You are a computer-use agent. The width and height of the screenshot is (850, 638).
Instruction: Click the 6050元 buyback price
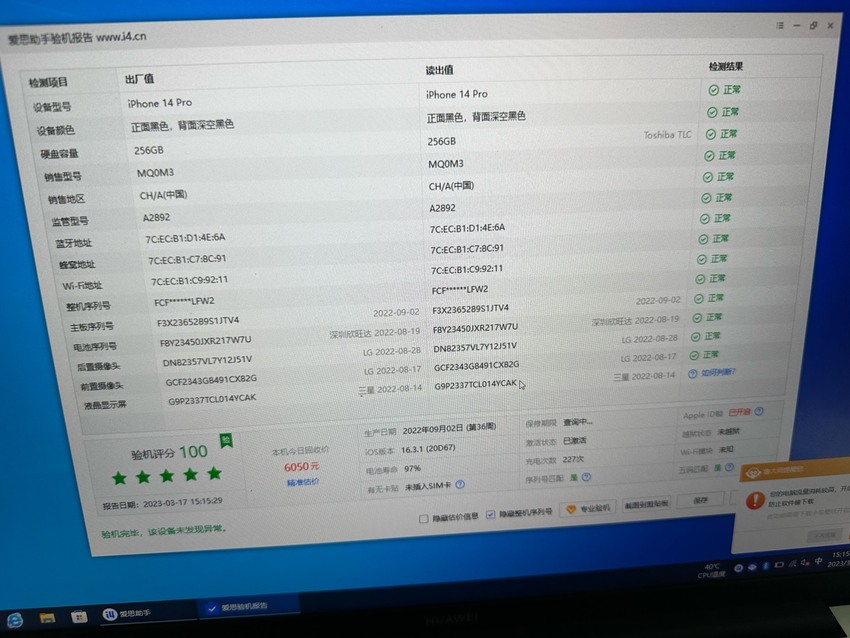tap(301, 467)
